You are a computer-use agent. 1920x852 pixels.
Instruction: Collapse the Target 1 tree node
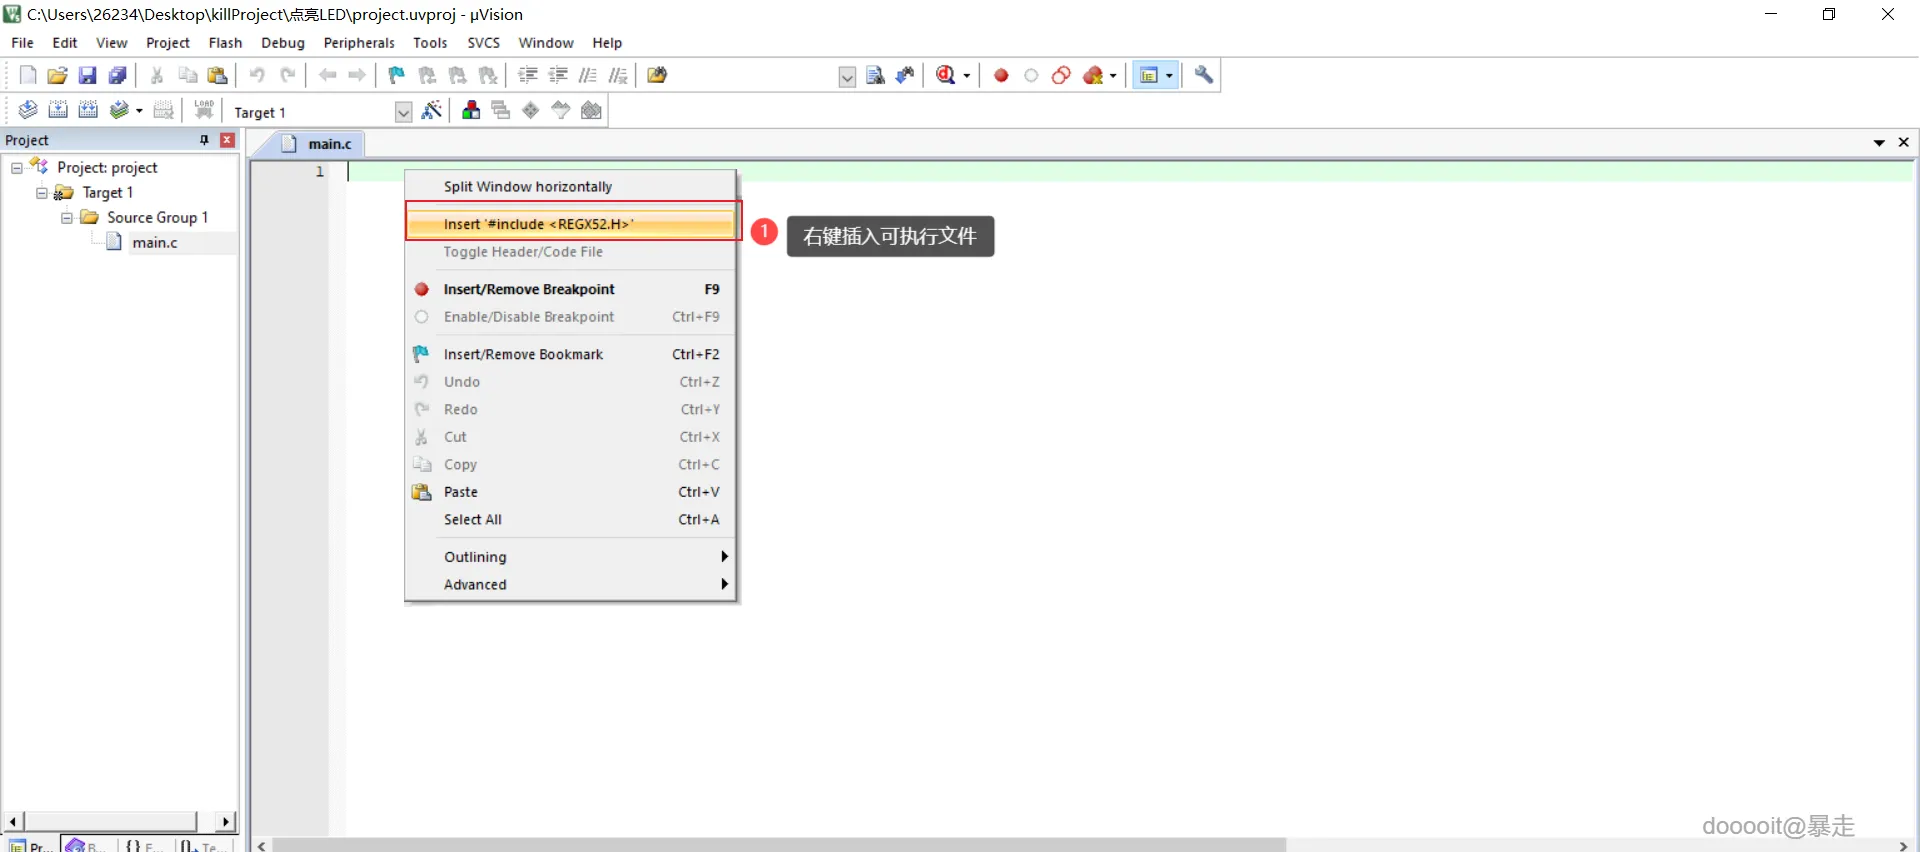(42, 193)
